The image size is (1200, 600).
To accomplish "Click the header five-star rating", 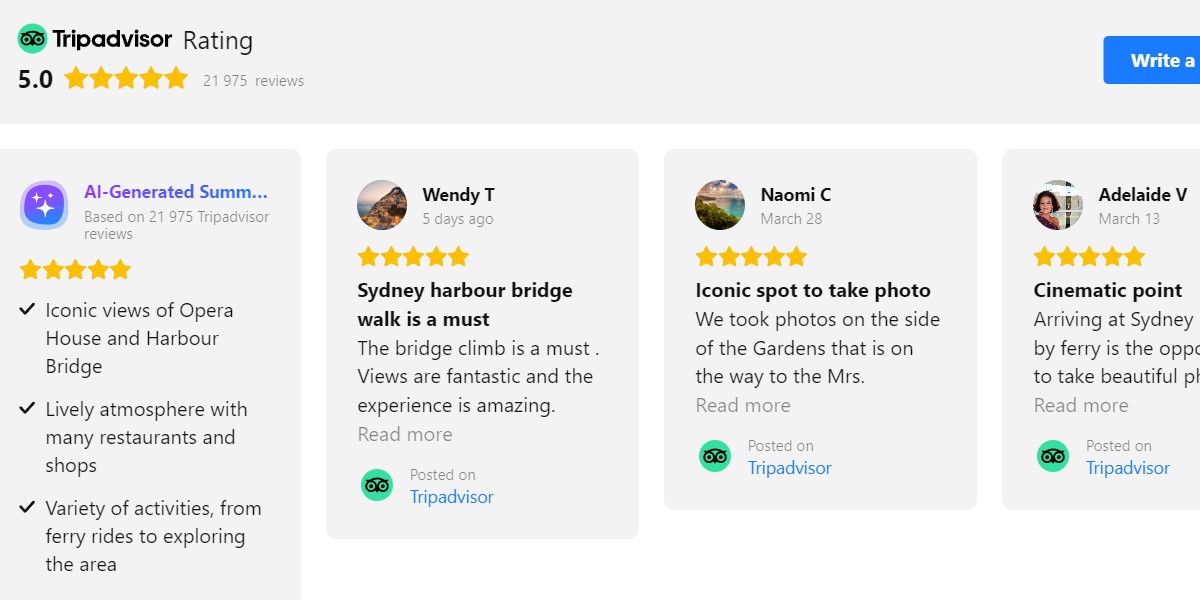I will (x=126, y=78).
